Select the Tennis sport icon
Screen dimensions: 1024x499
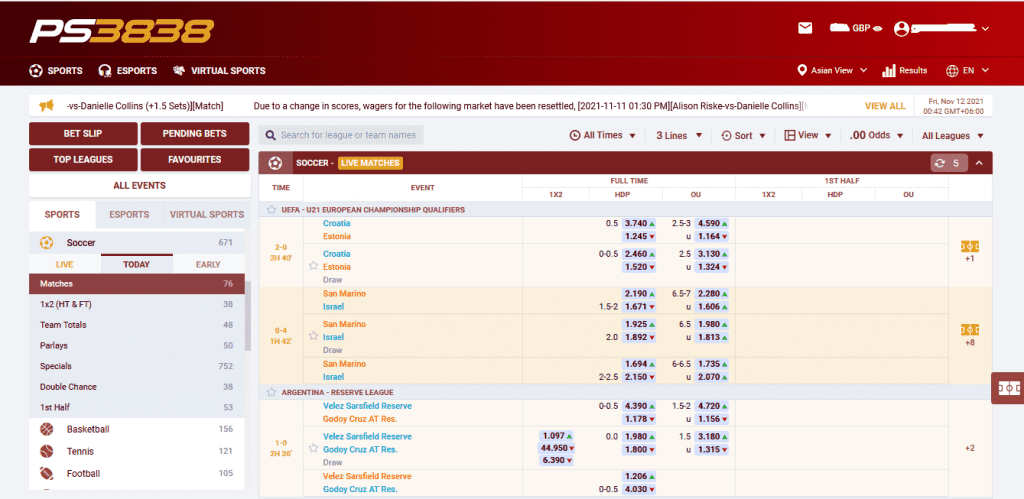point(47,451)
